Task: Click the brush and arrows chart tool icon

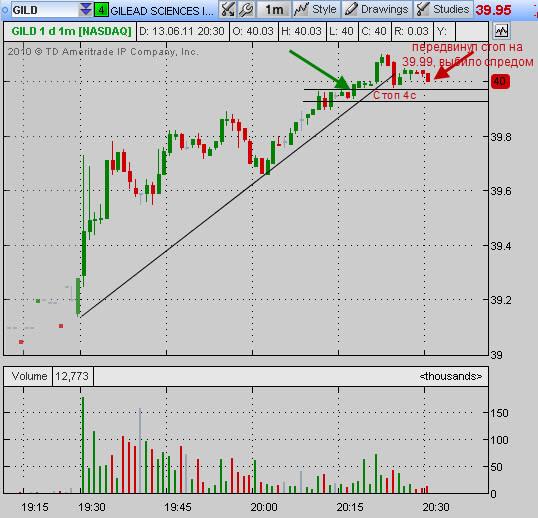Action: coord(227,9)
